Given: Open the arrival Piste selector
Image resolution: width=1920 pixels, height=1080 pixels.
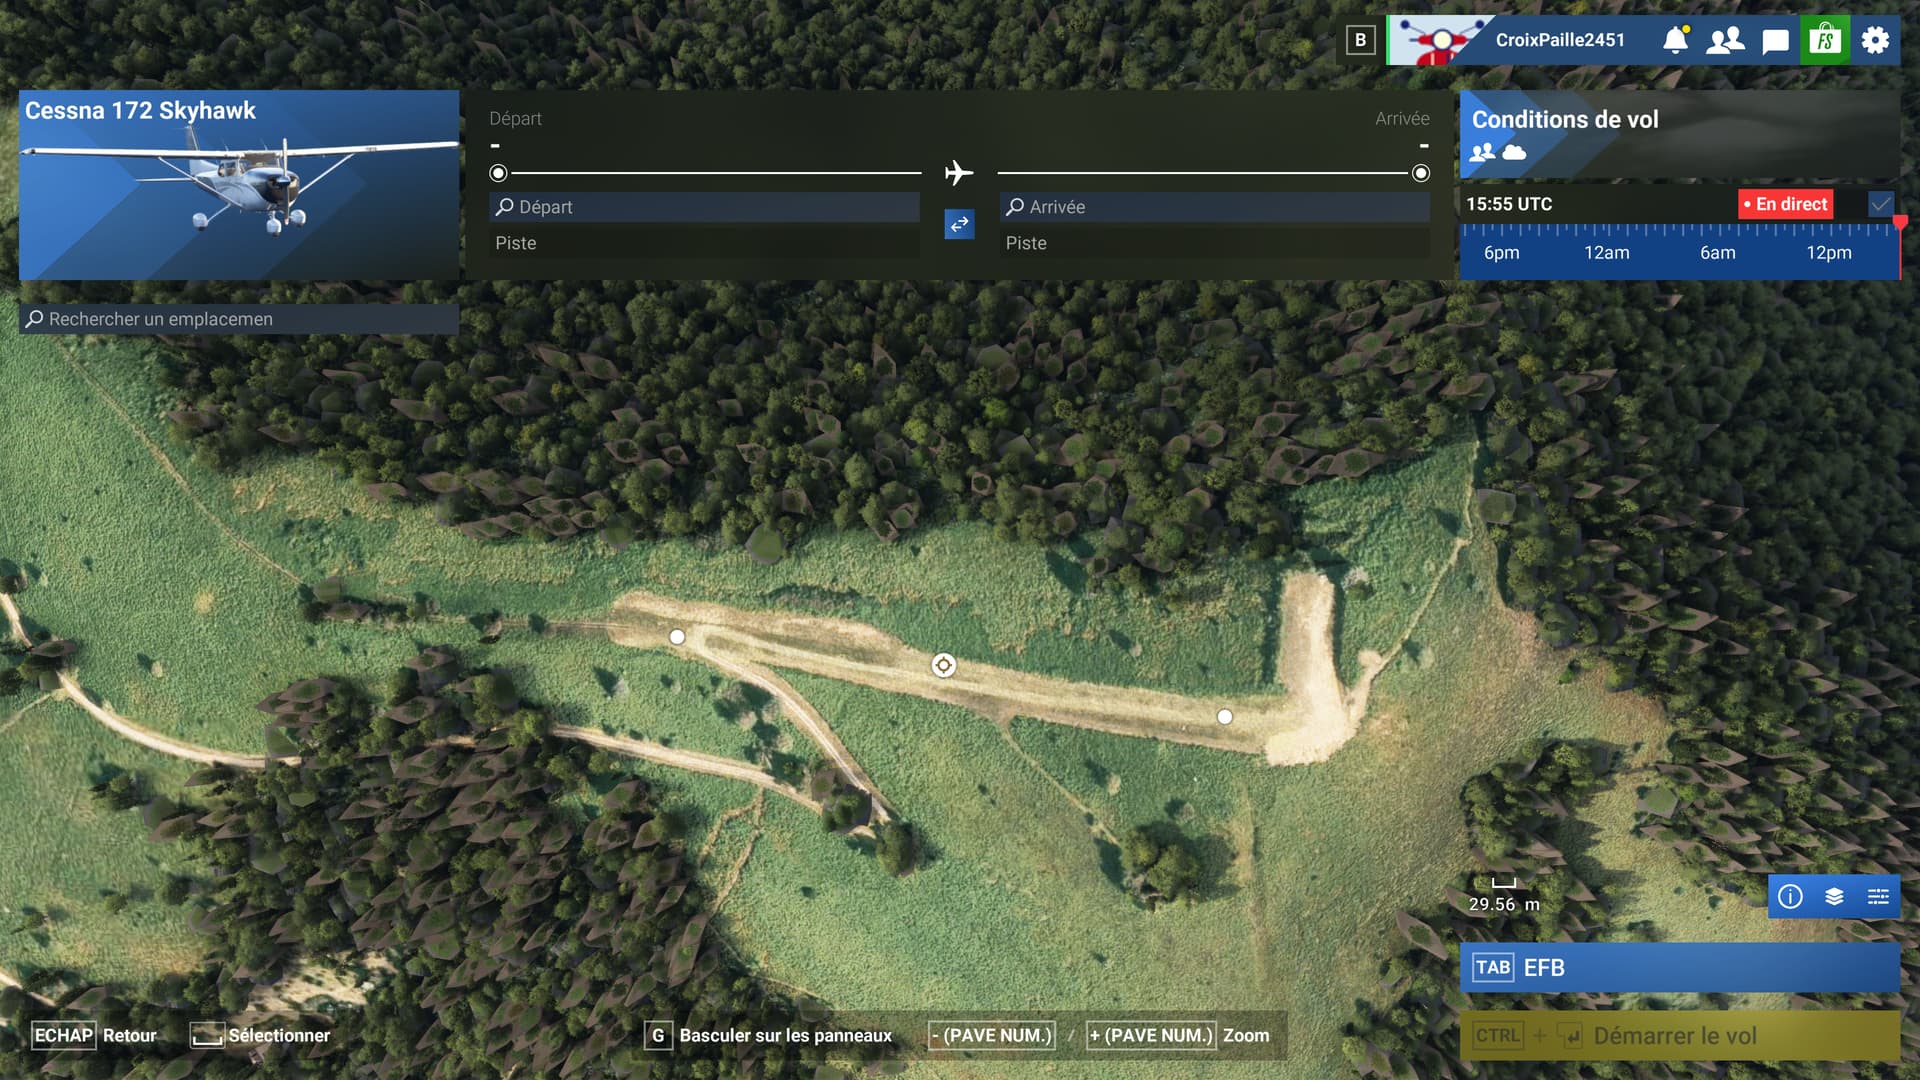Looking at the screenshot, I should point(1214,243).
